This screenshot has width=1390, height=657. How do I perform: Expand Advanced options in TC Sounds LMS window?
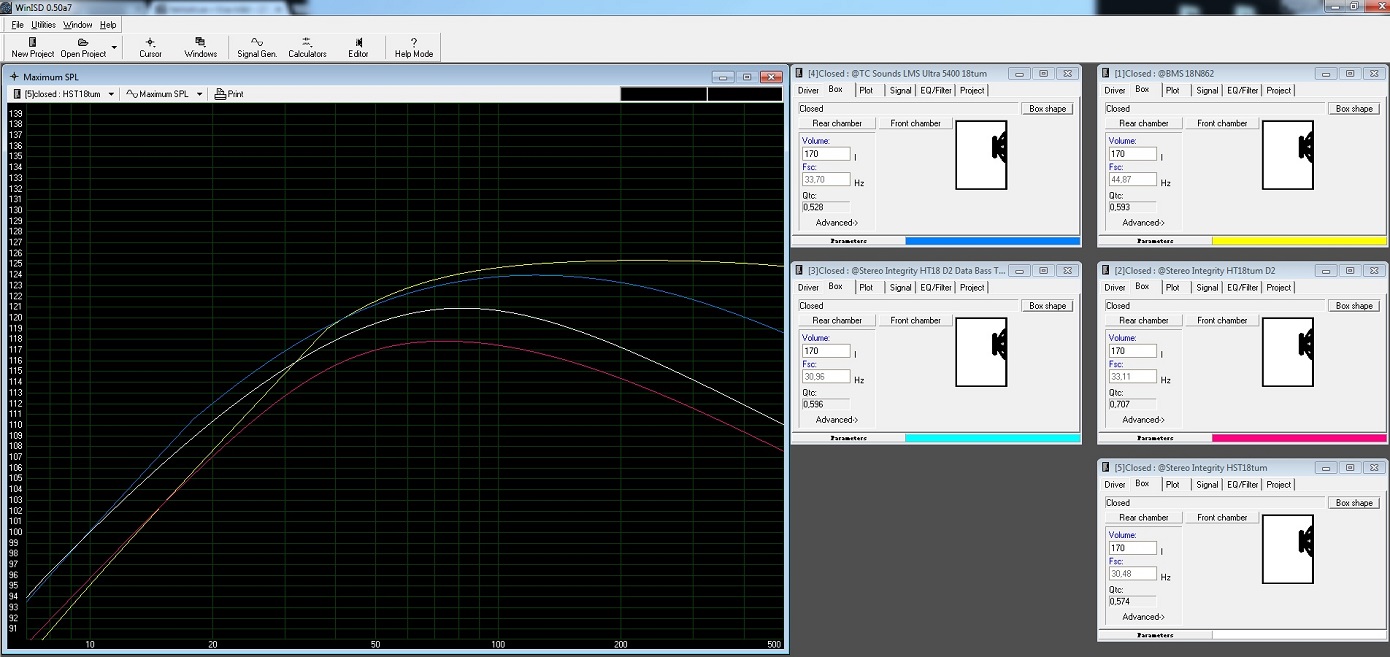click(x=837, y=223)
